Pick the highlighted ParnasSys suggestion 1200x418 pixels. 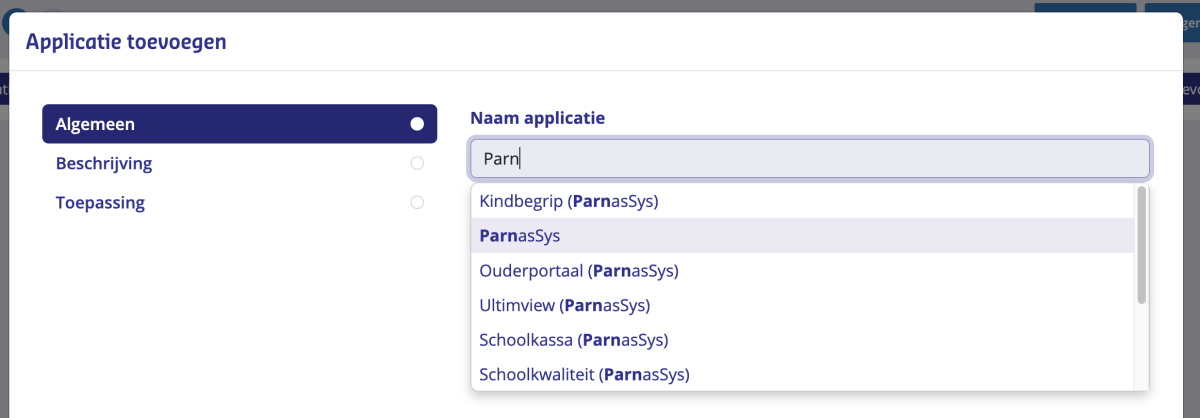coord(802,236)
